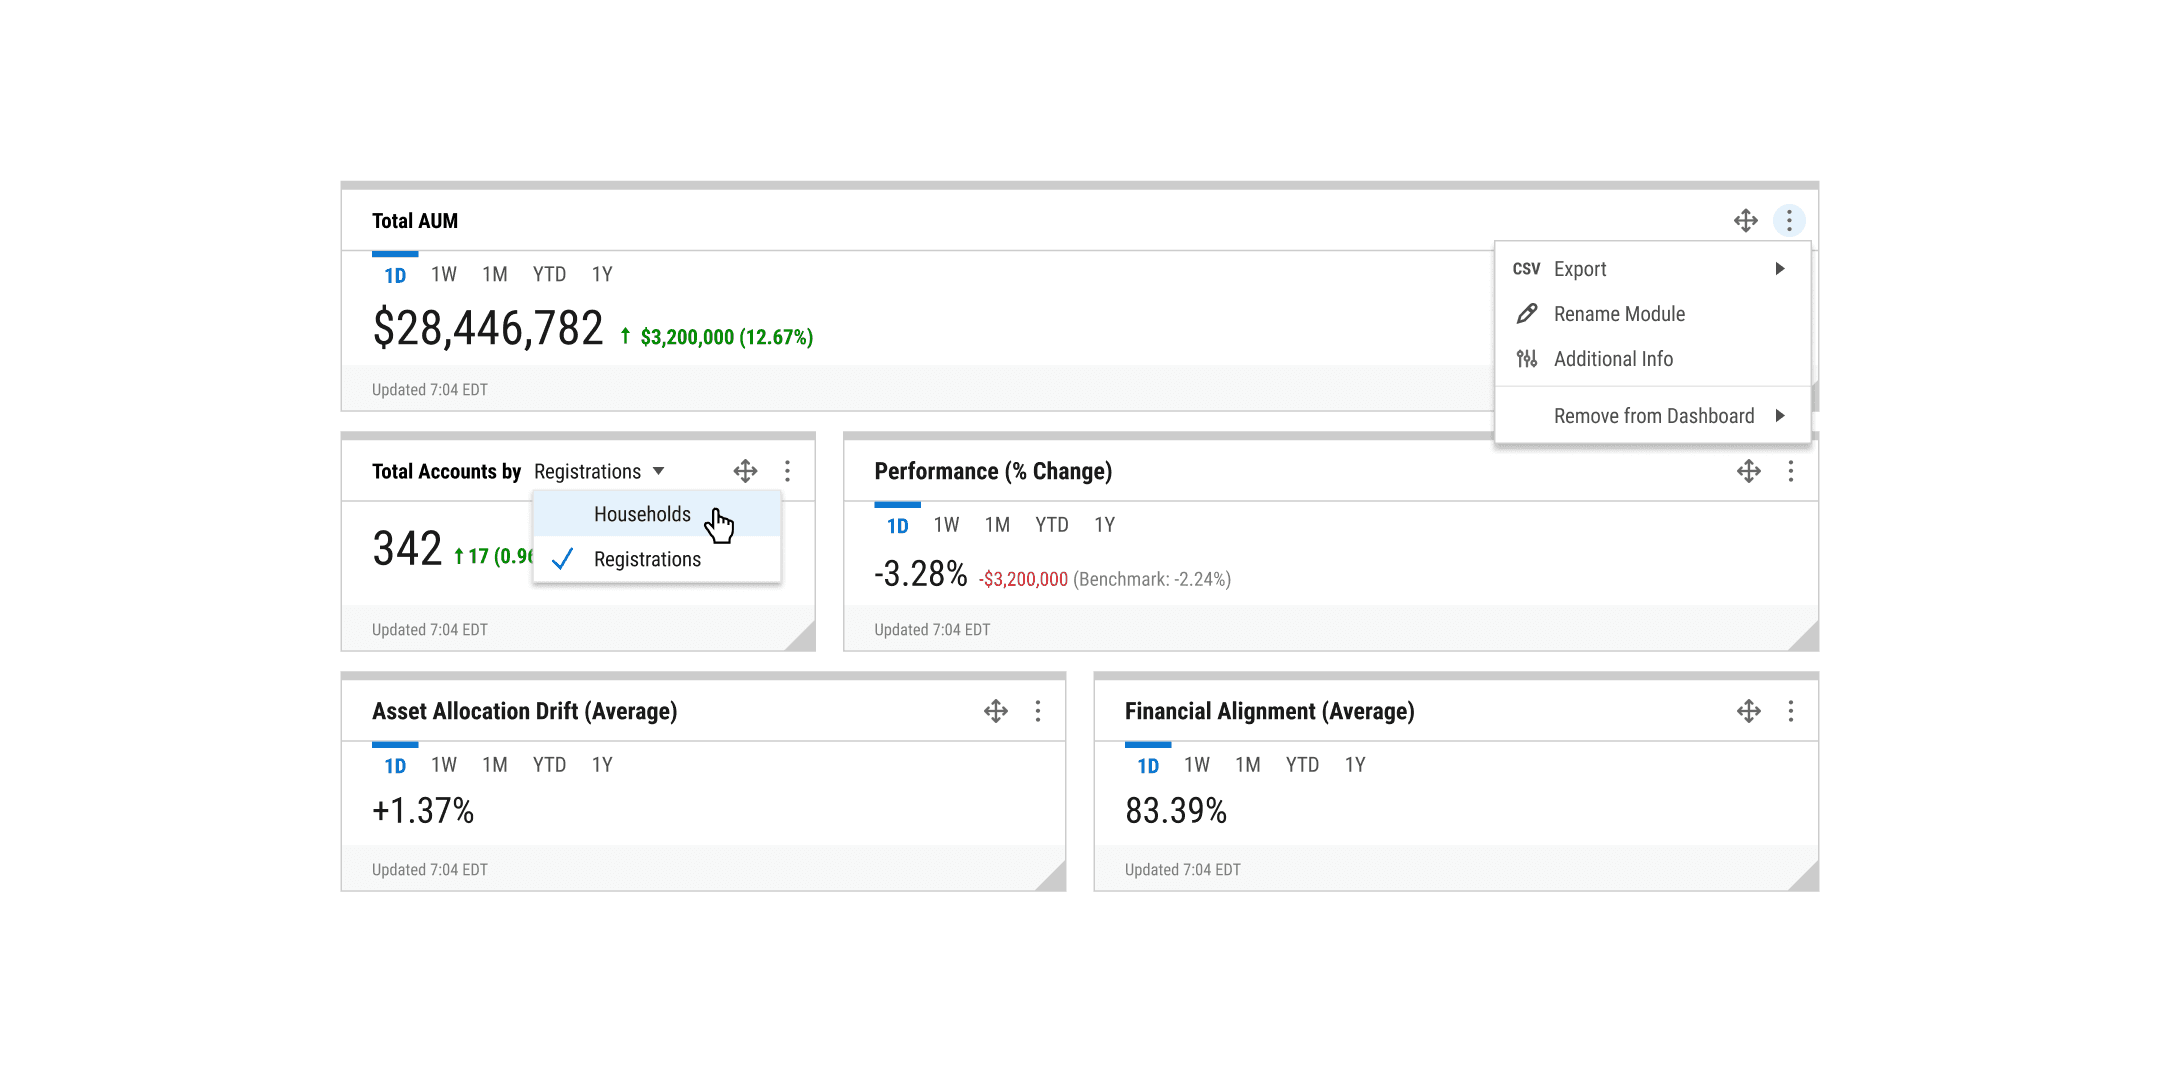
Task: Expand the Export submenu
Action: point(1779,269)
